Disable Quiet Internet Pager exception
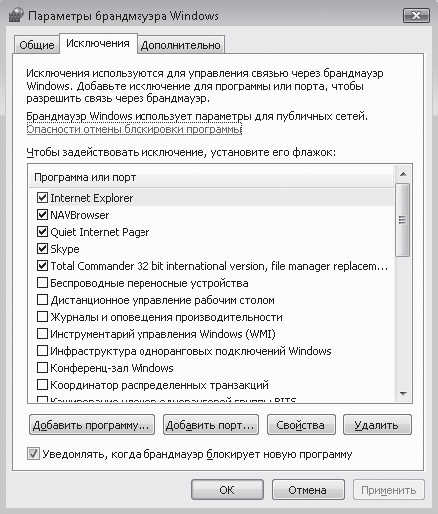 [42, 232]
